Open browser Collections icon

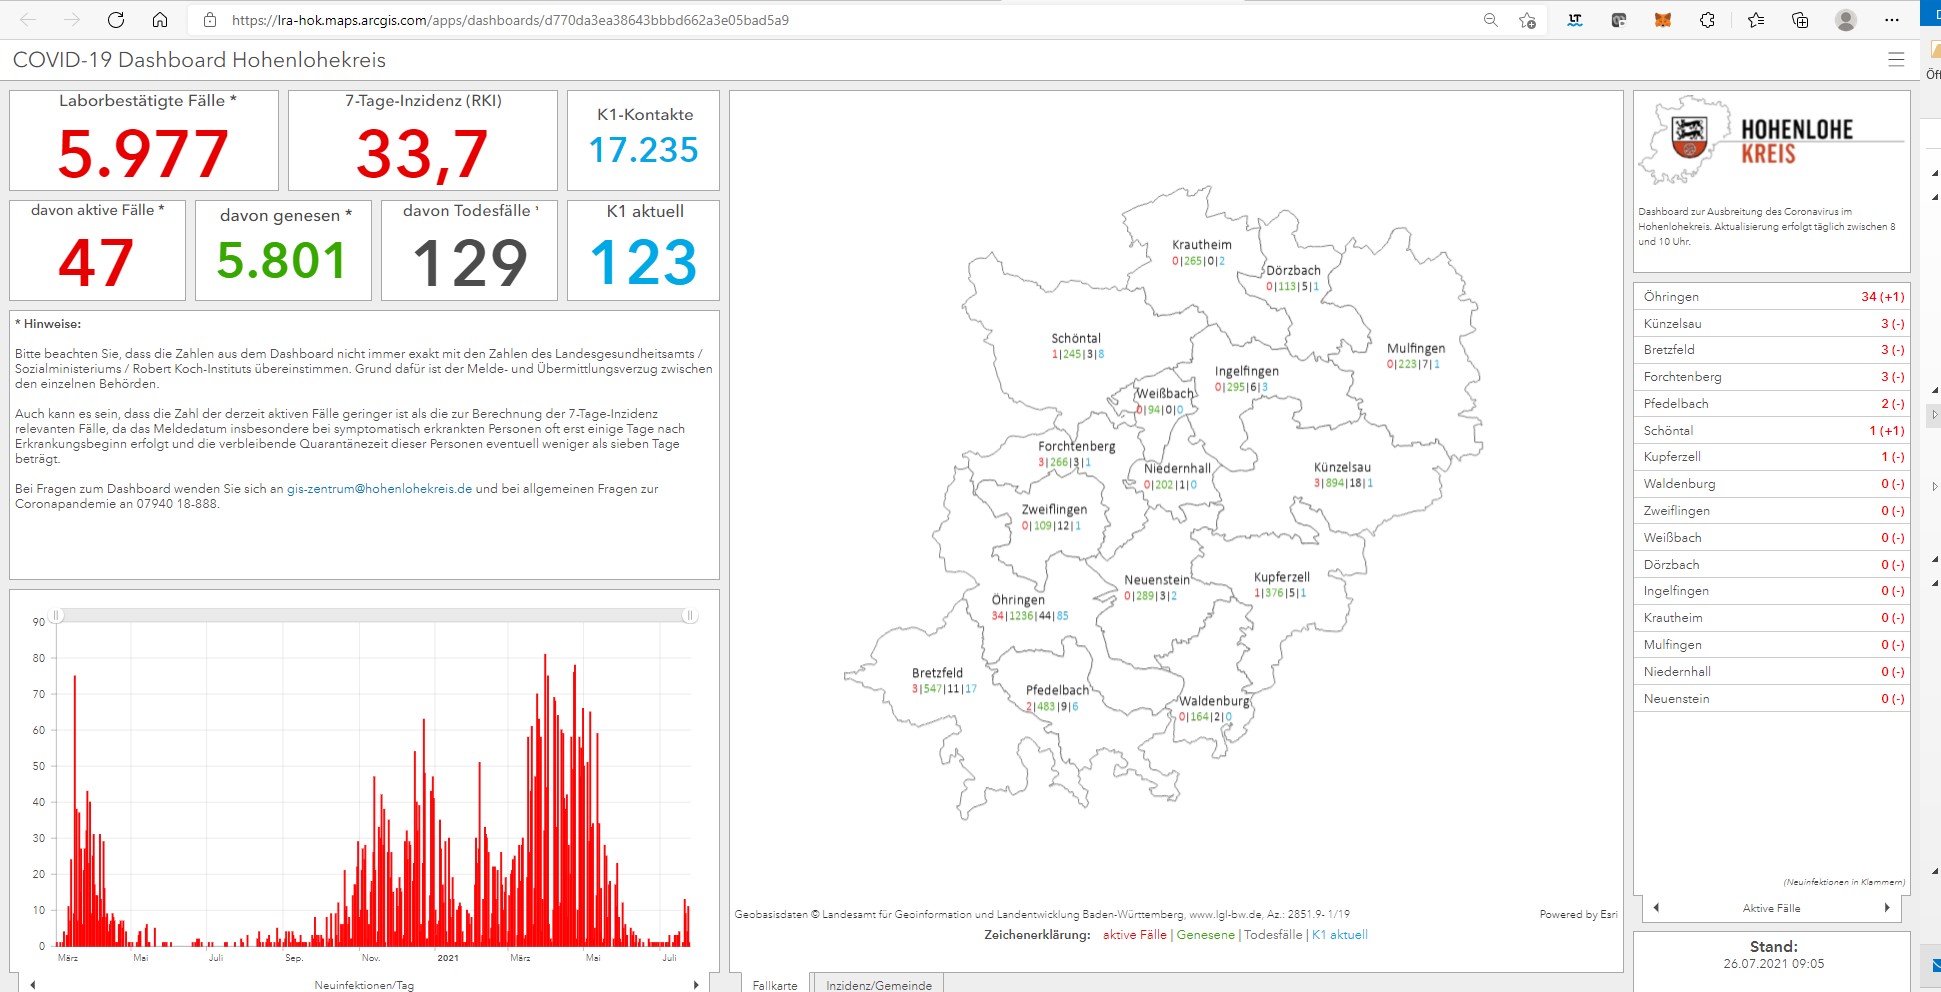pos(1800,20)
